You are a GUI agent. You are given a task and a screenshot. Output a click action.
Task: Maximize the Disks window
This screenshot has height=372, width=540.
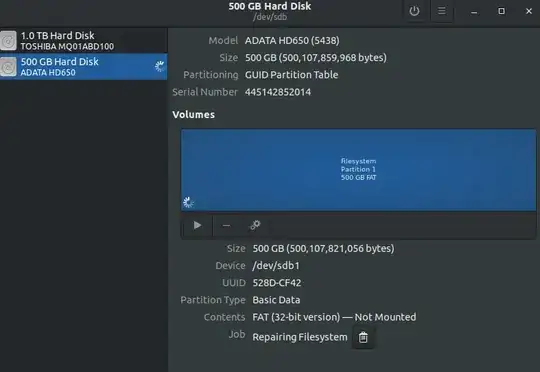click(501, 11)
